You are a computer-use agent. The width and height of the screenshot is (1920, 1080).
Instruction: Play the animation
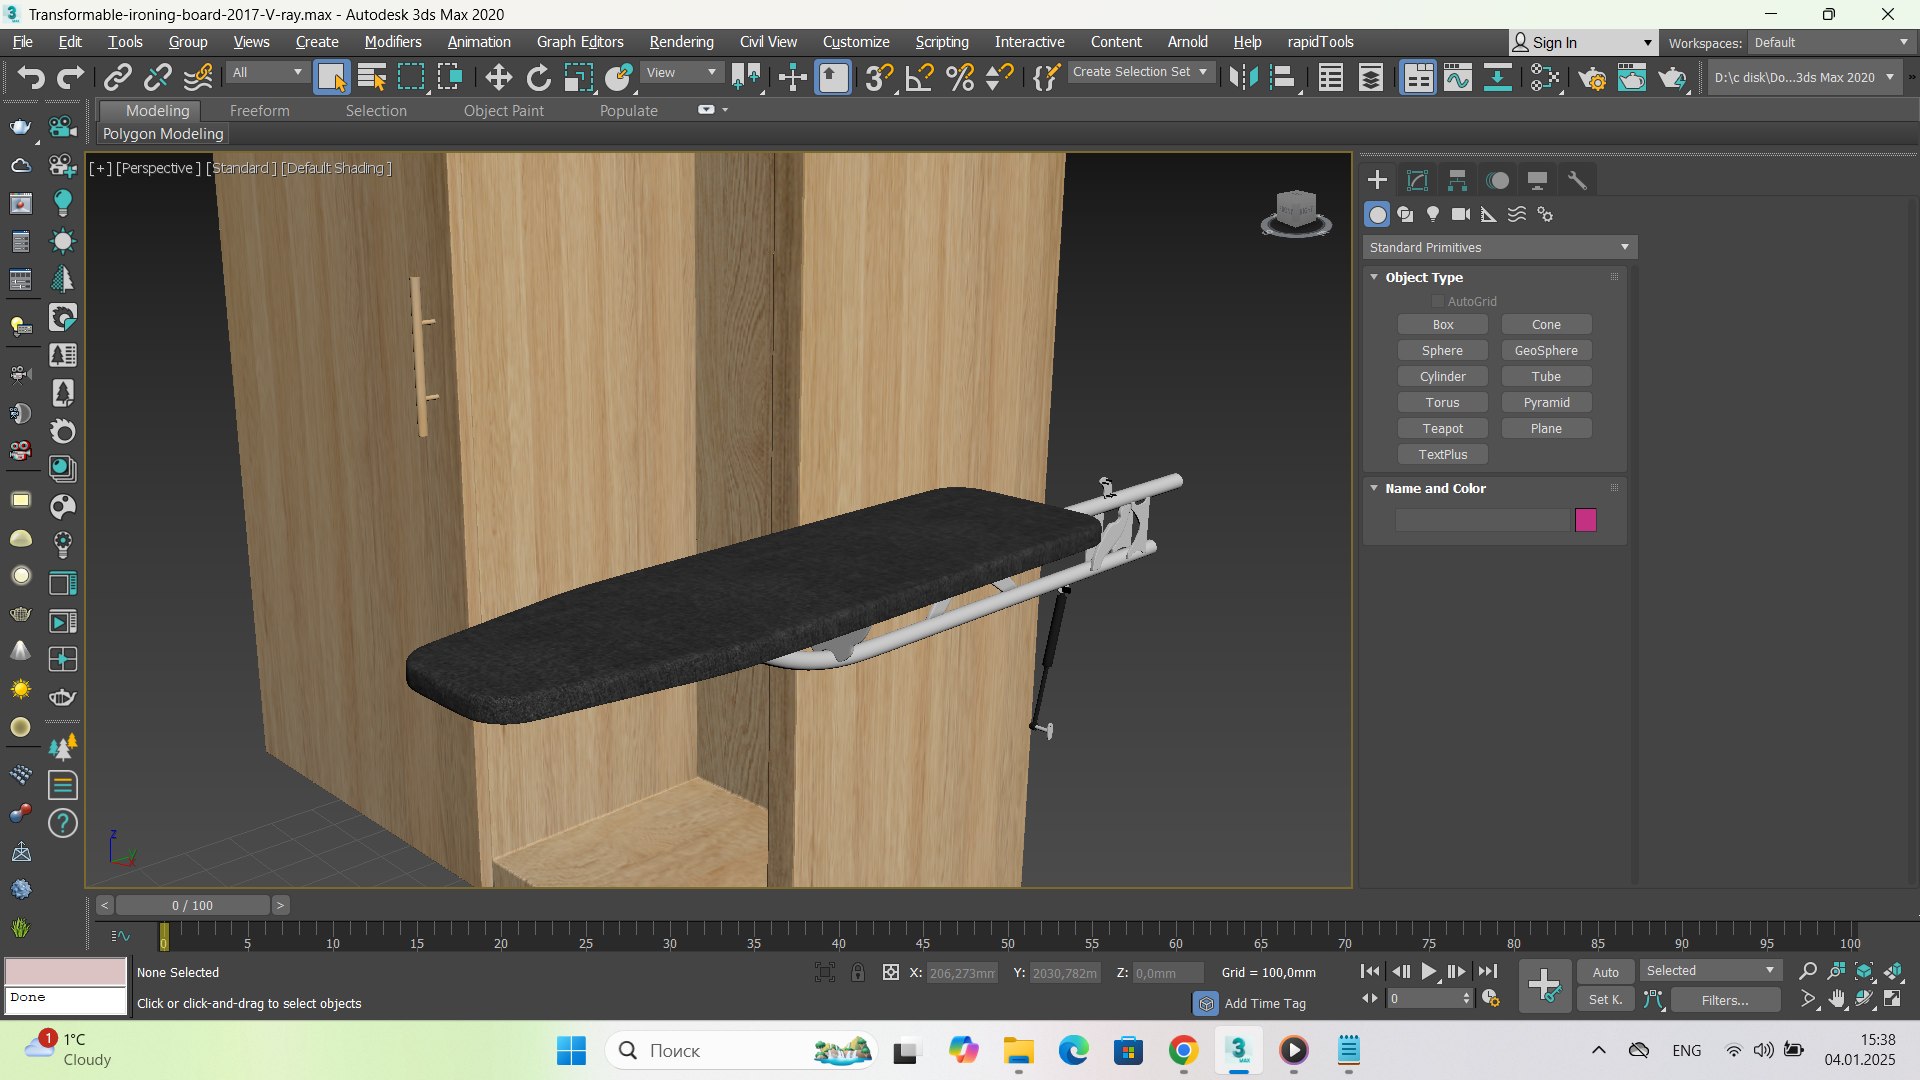(x=1429, y=971)
